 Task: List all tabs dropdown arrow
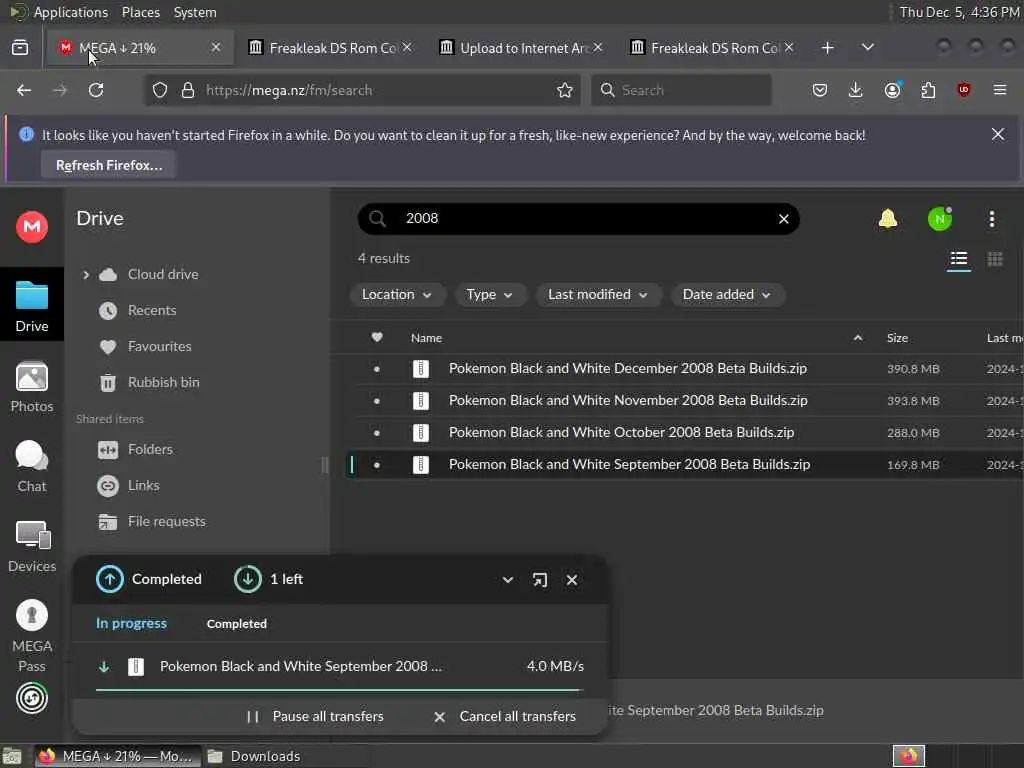(x=868, y=47)
